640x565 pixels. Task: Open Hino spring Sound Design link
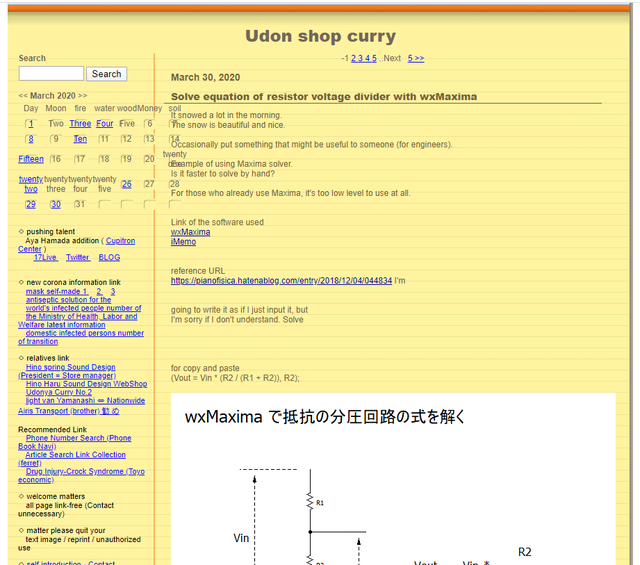point(71,367)
